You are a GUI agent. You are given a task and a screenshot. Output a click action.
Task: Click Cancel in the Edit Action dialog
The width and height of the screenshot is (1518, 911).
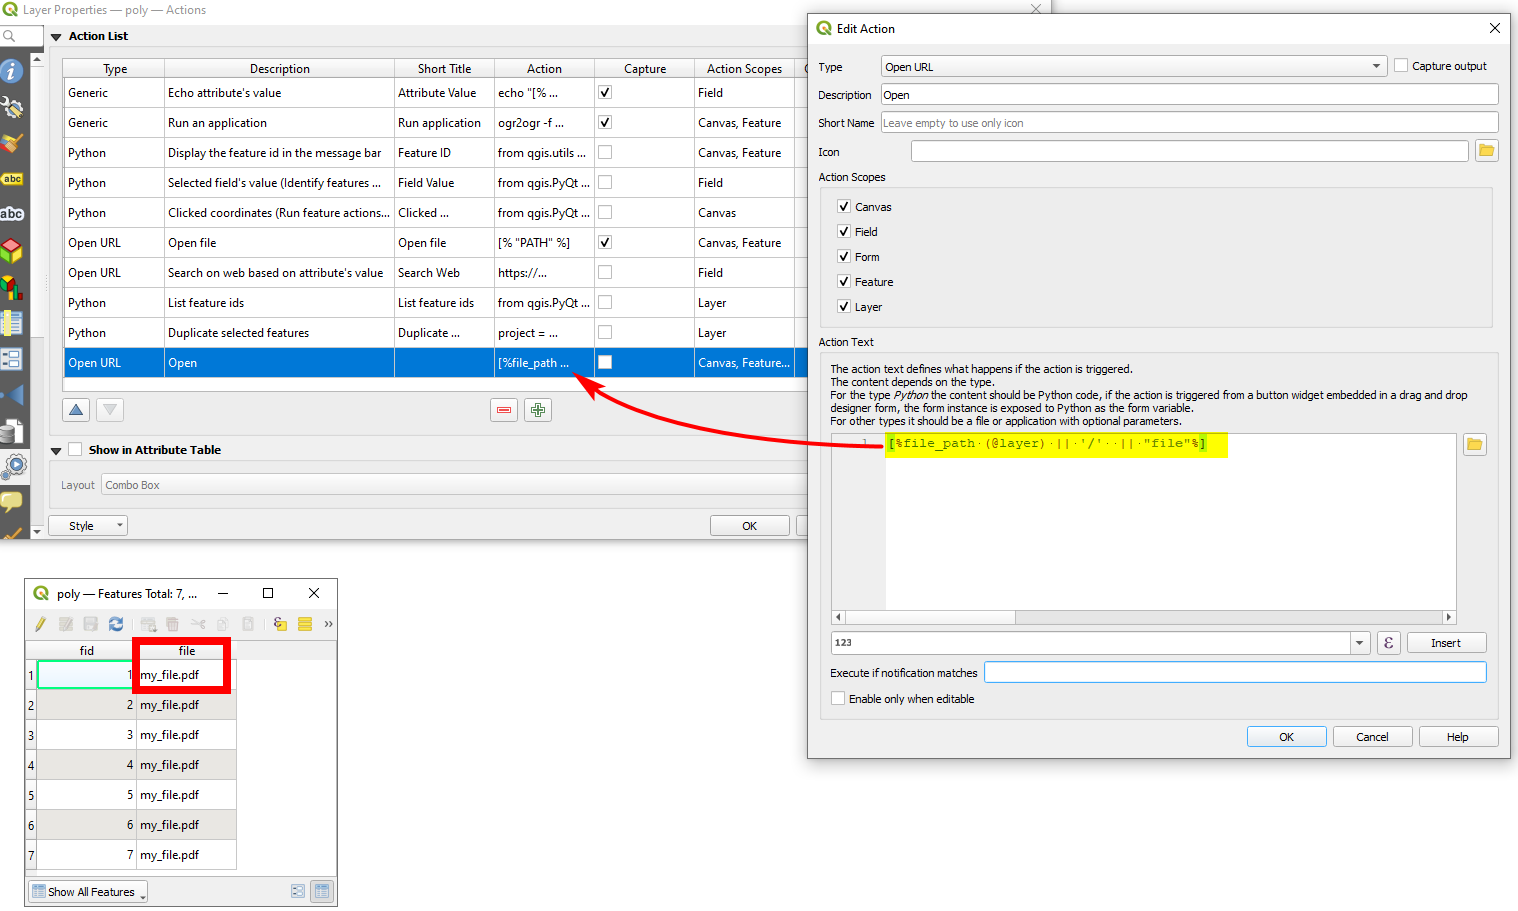tap(1372, 736)
